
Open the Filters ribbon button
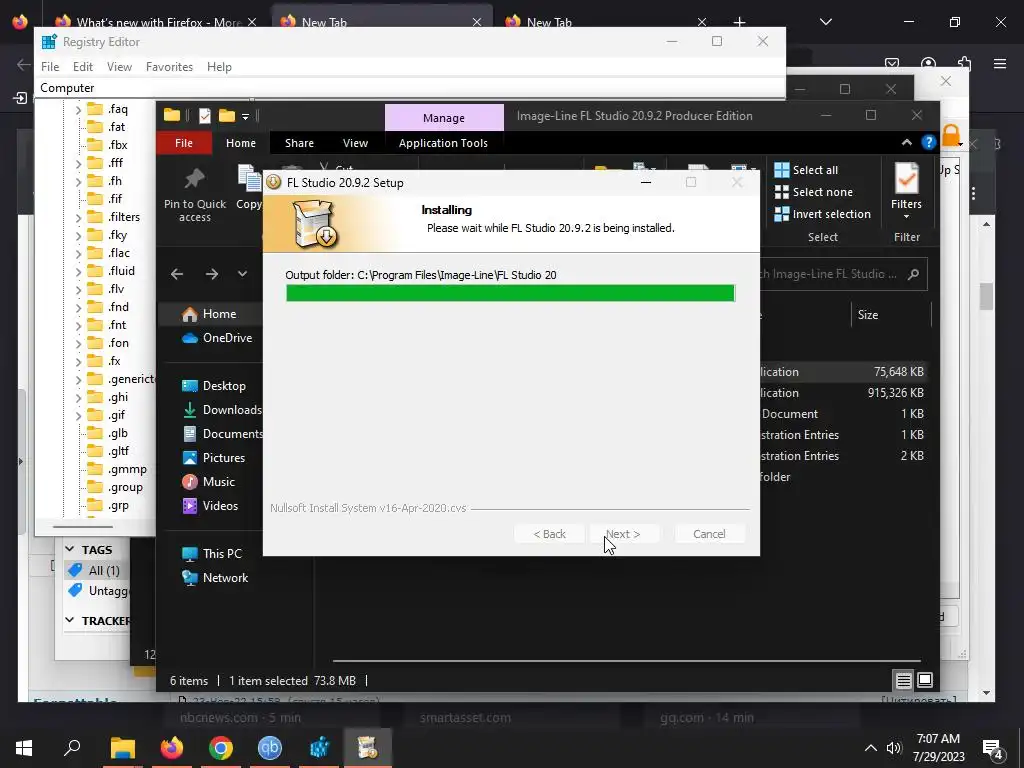[906, 191]
